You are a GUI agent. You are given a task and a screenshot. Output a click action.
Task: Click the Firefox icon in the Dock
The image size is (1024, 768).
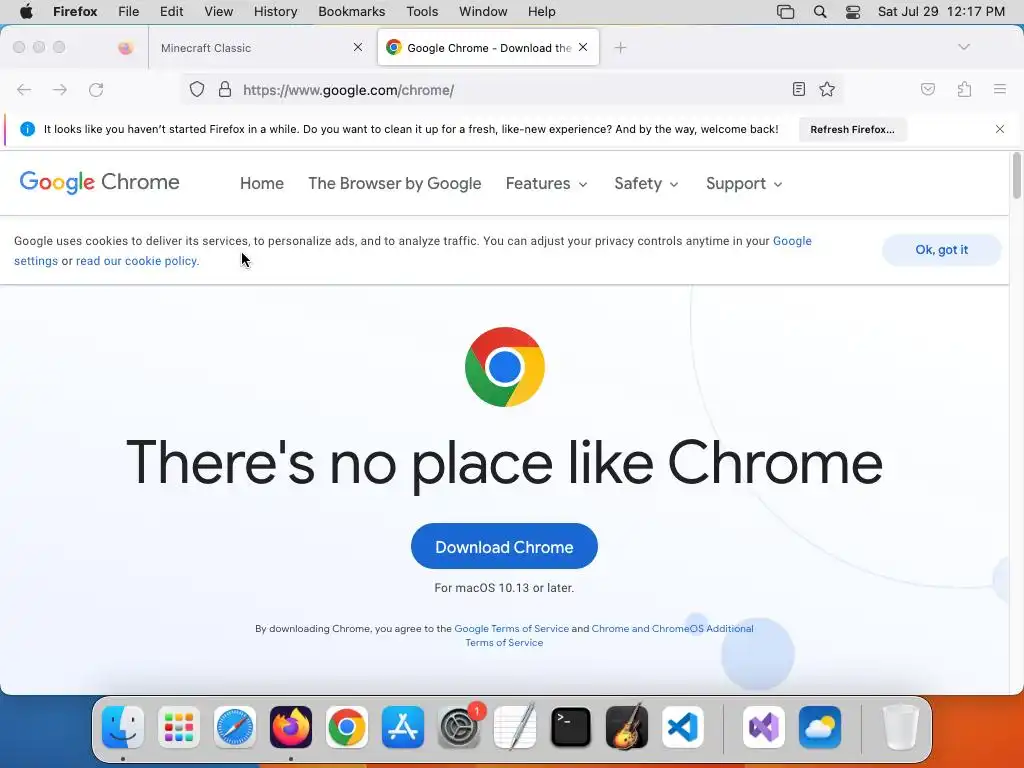(x=291, y=727)
